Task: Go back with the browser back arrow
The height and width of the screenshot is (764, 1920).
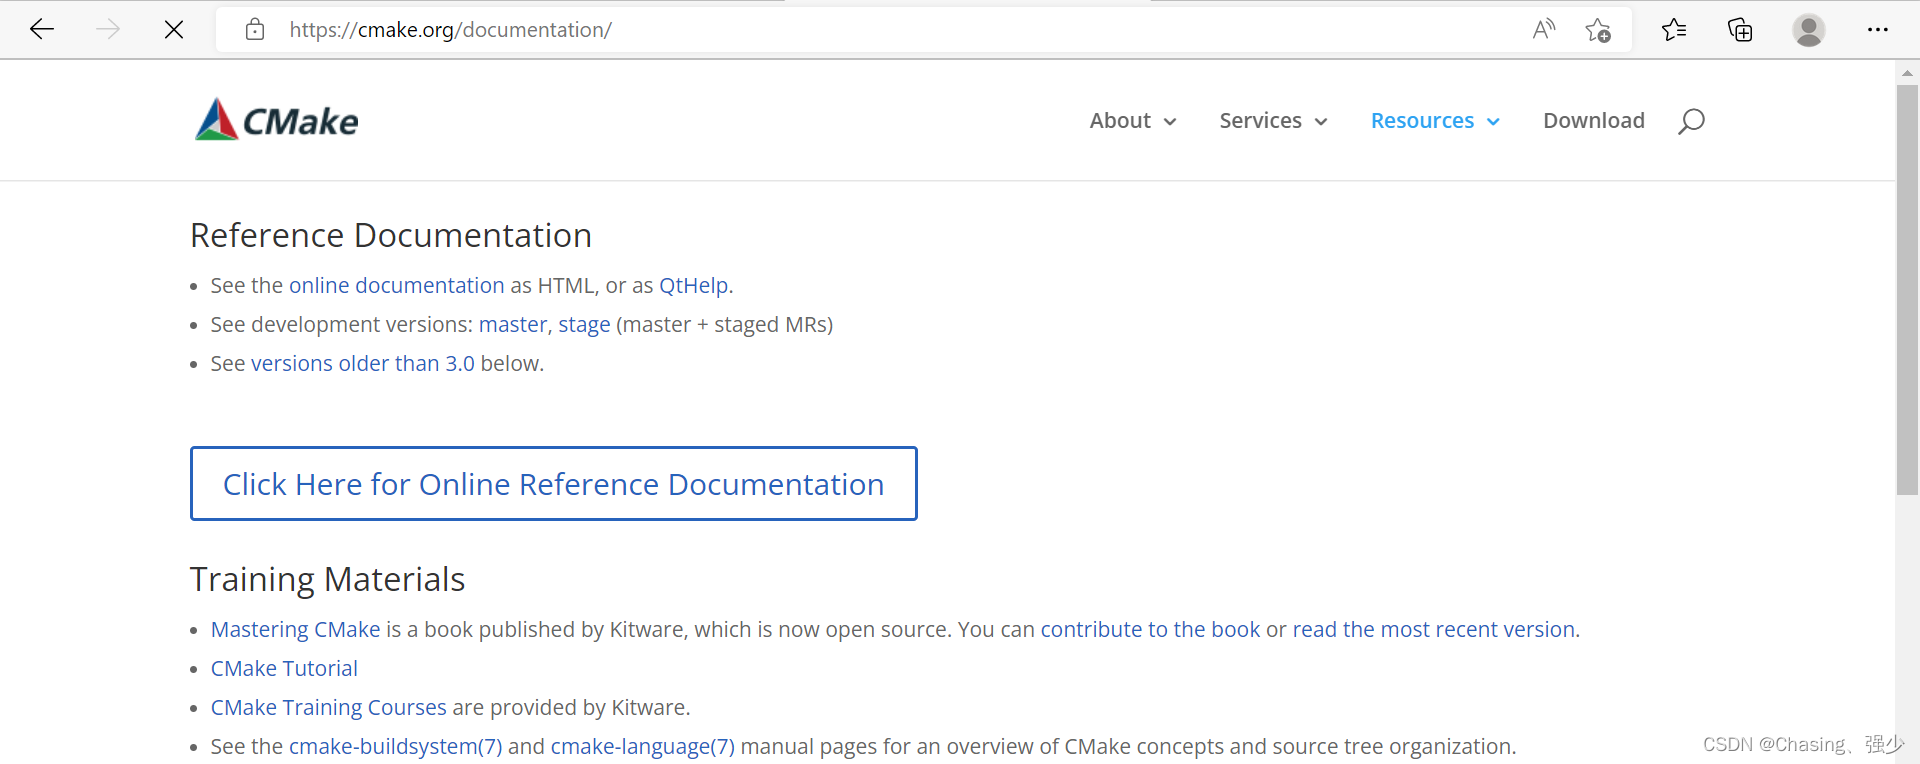Action: pyautogui.click(x=42, y=30)
